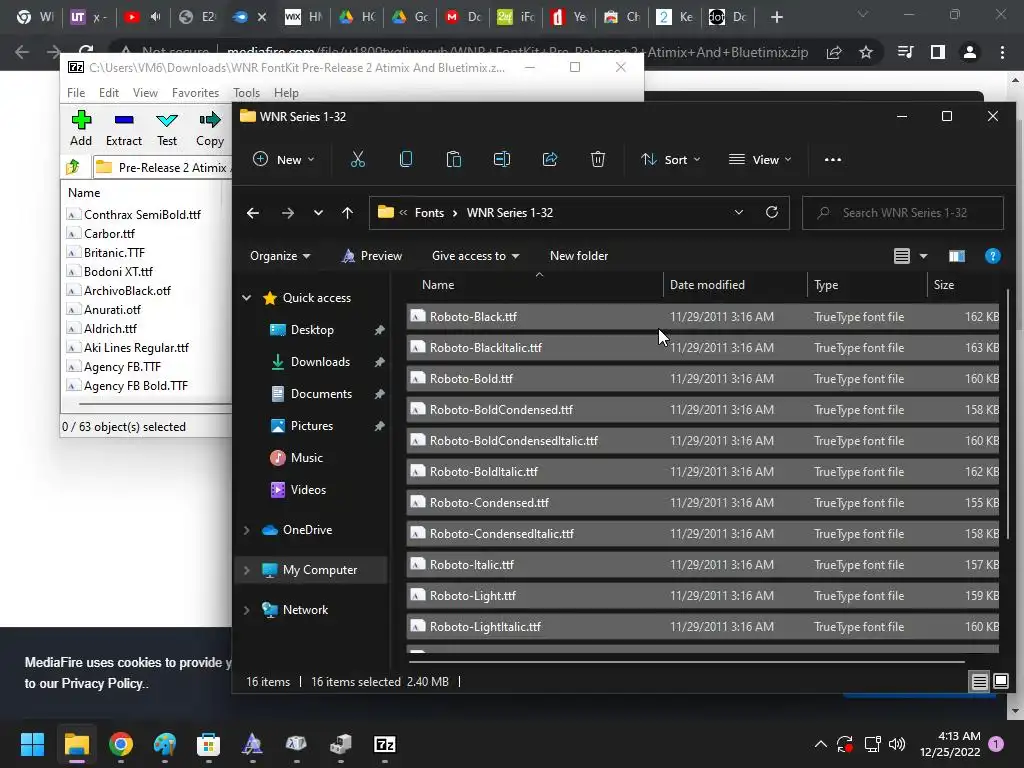
Task: Click the Cut scissors icon in Explorer toolbar
Action: (358, 159)
